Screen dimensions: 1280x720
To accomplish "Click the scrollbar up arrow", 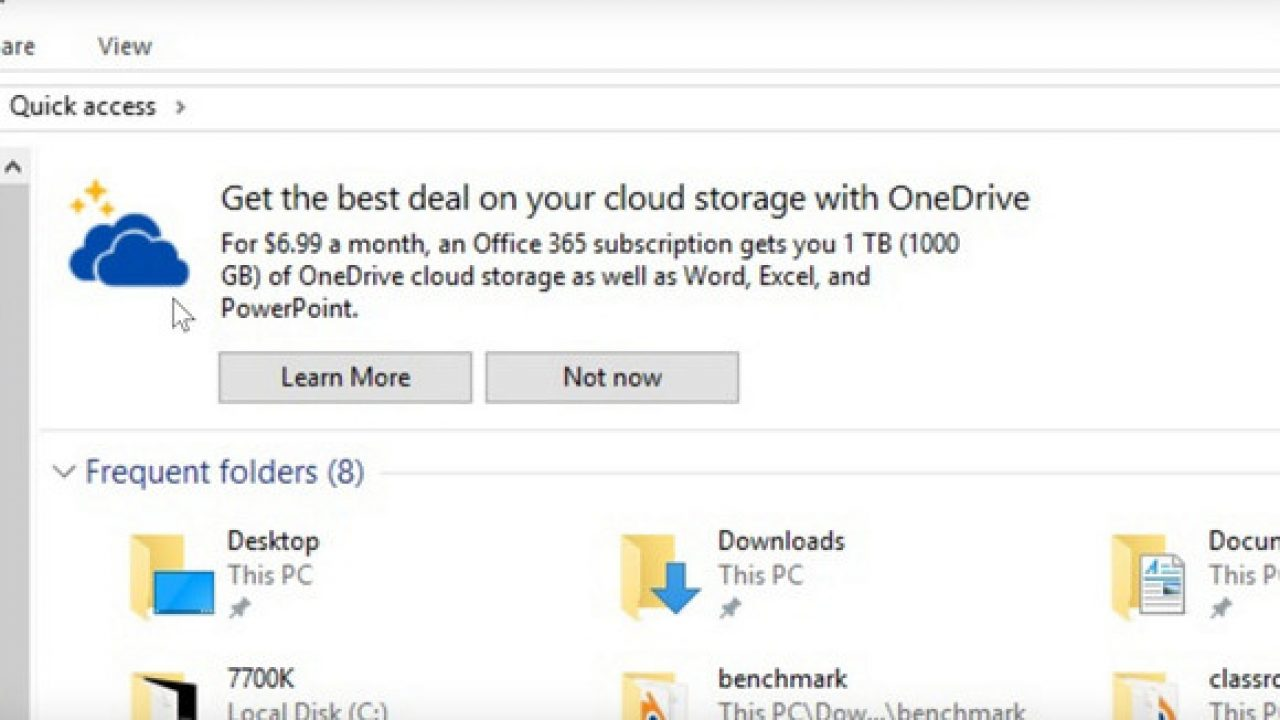I will pyautogui.click(x=13, y=167).
